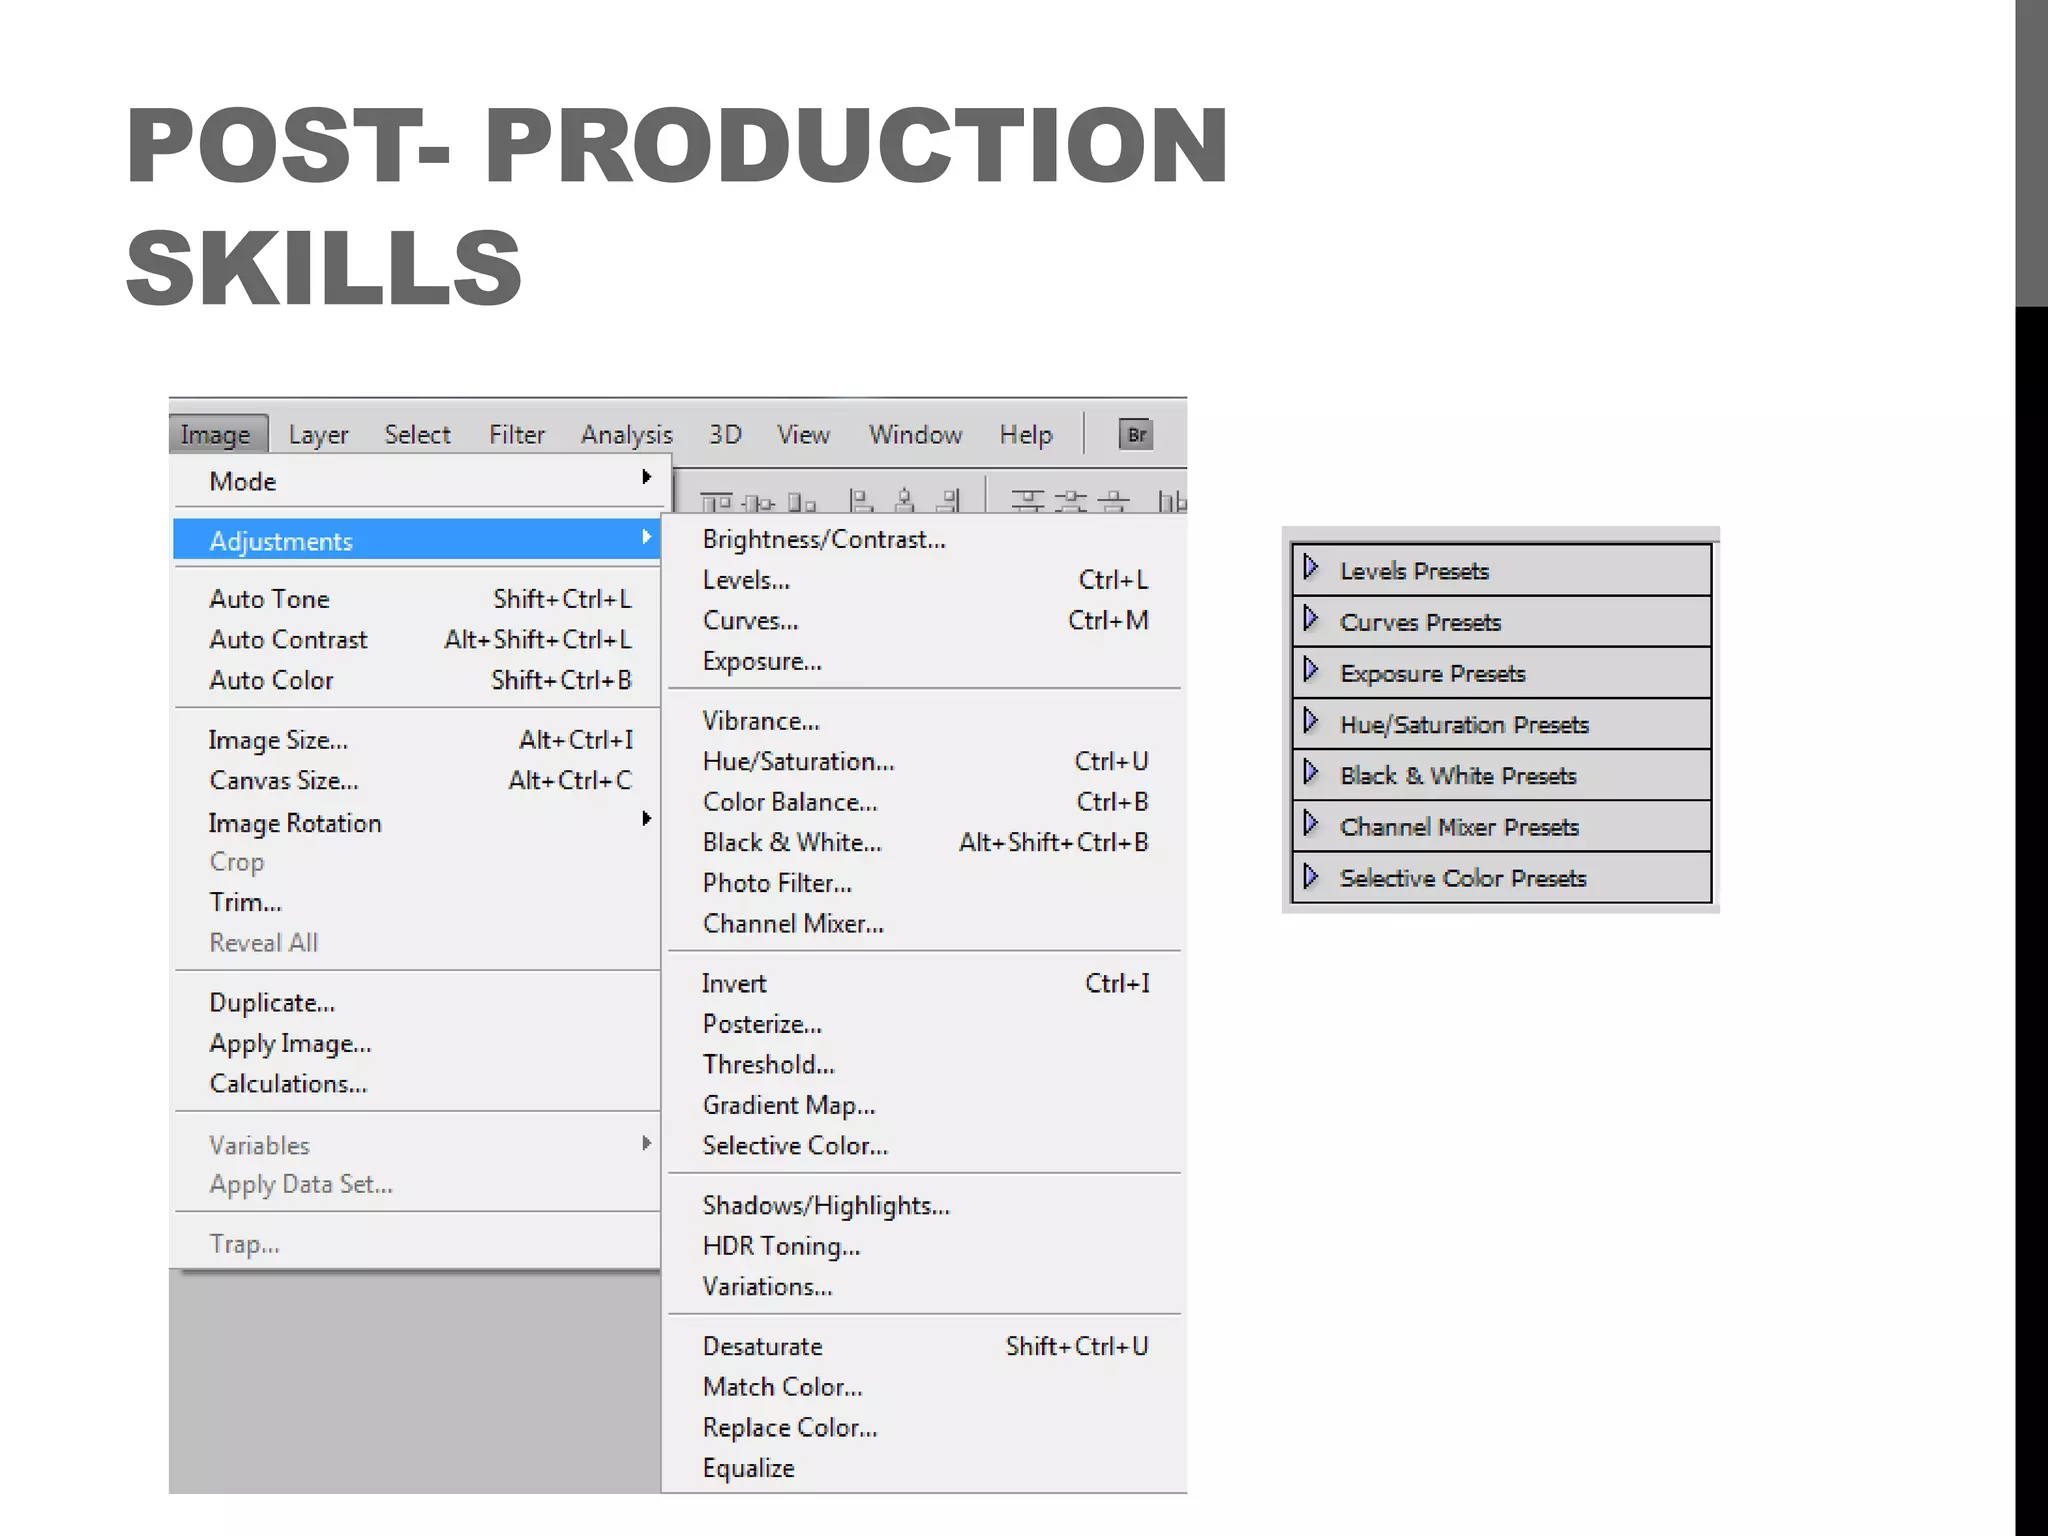Open the Levels... adjustment

tap(924, 580)
